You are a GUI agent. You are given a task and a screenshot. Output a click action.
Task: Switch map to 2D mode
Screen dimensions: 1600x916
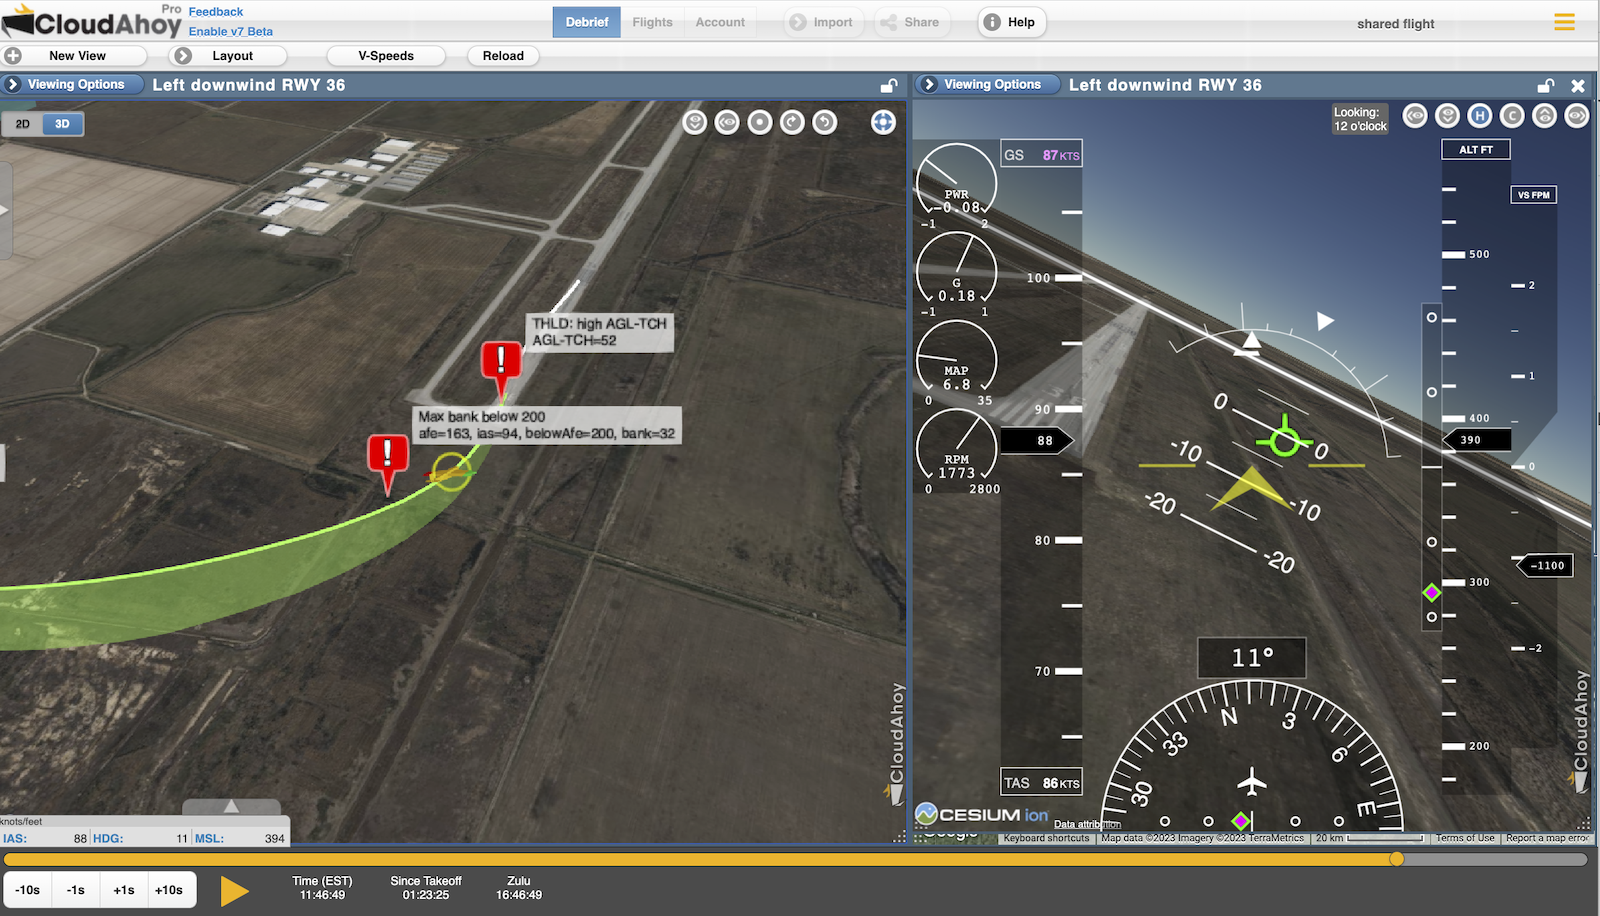pyautogui.click(x=22, y=124)
